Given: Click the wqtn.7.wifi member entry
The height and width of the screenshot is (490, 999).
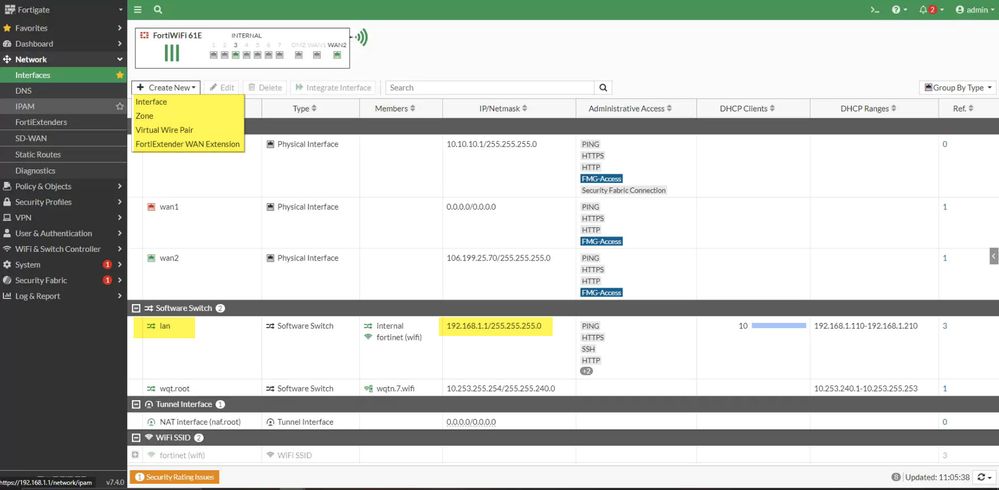Looking at the screenshot, I should coord(389,389).
